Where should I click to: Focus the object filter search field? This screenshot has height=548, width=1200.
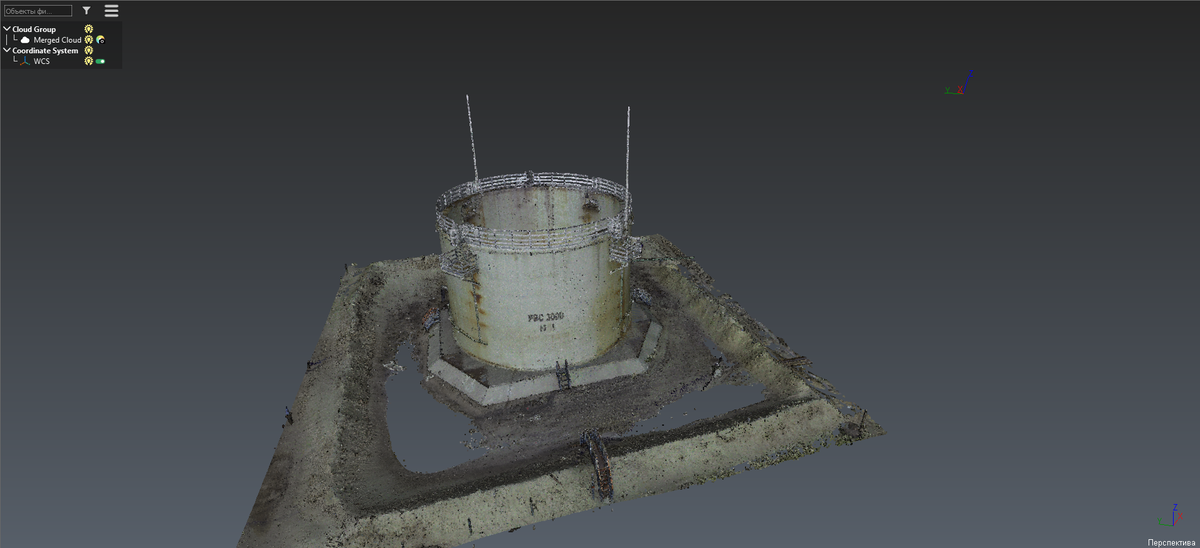coord(38,11)
